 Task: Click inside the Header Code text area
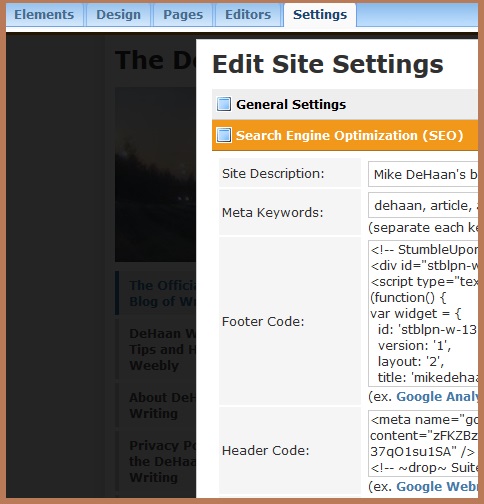(423, 443)
